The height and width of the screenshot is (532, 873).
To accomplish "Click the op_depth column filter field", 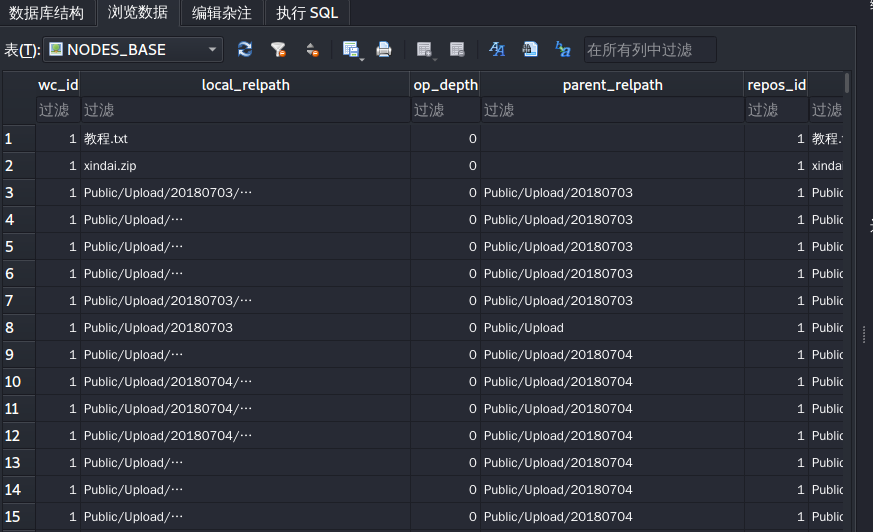I will coord(445,110).
